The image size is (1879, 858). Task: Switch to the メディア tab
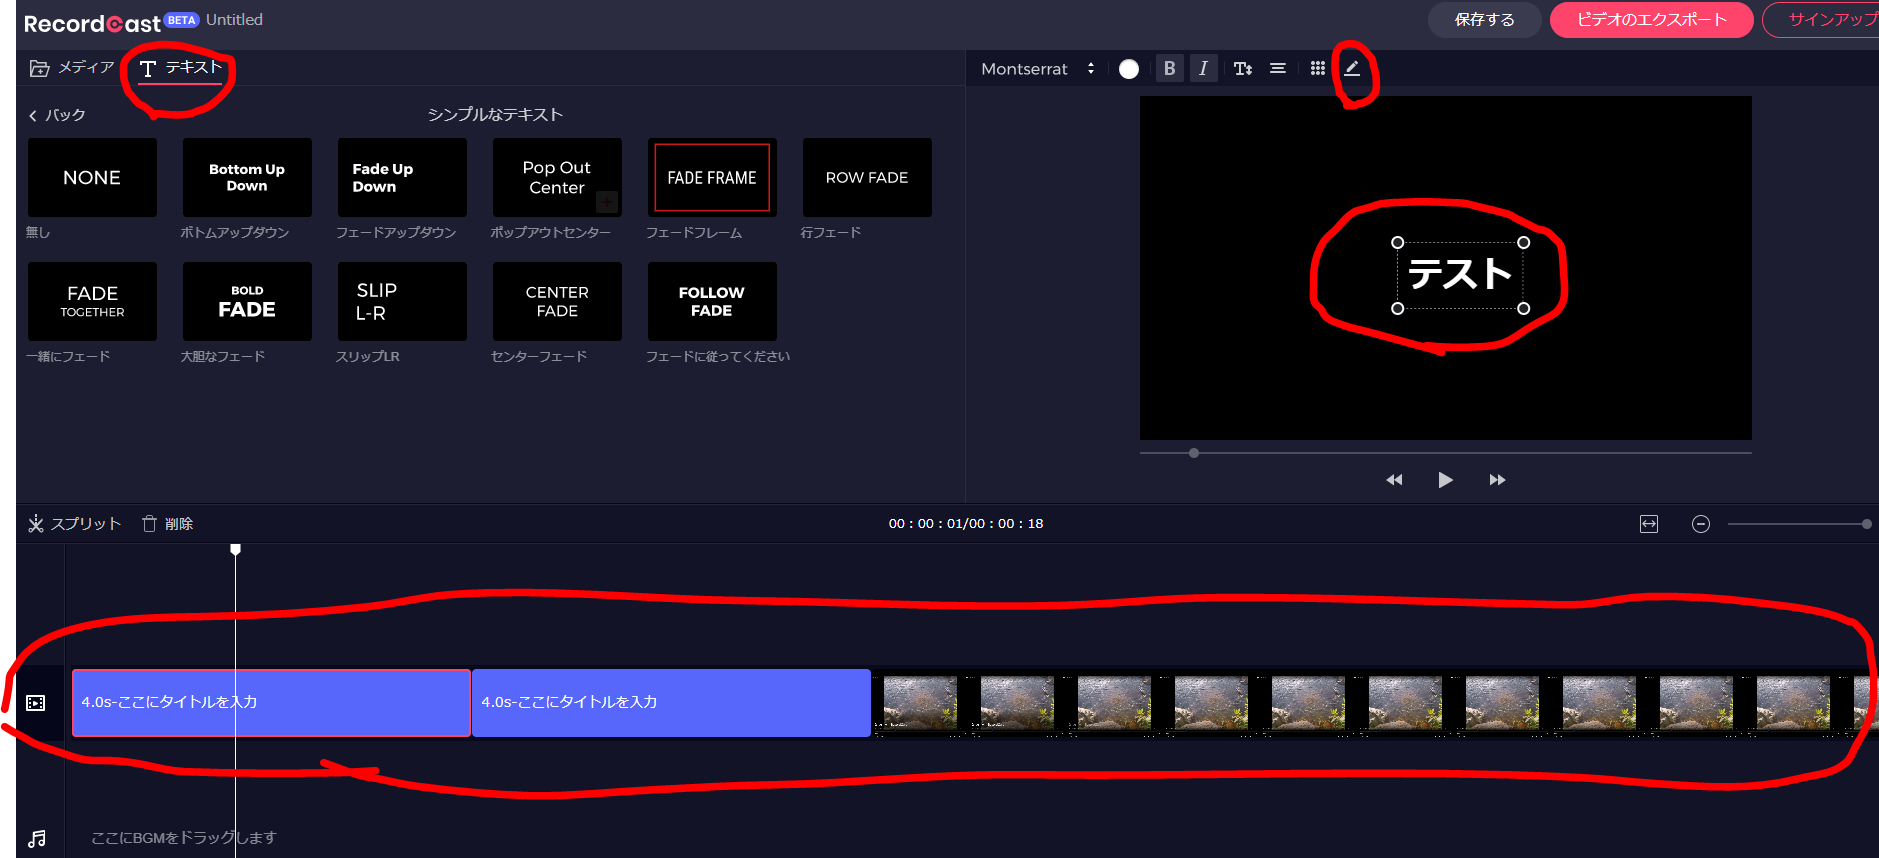[x=72, y=67]
